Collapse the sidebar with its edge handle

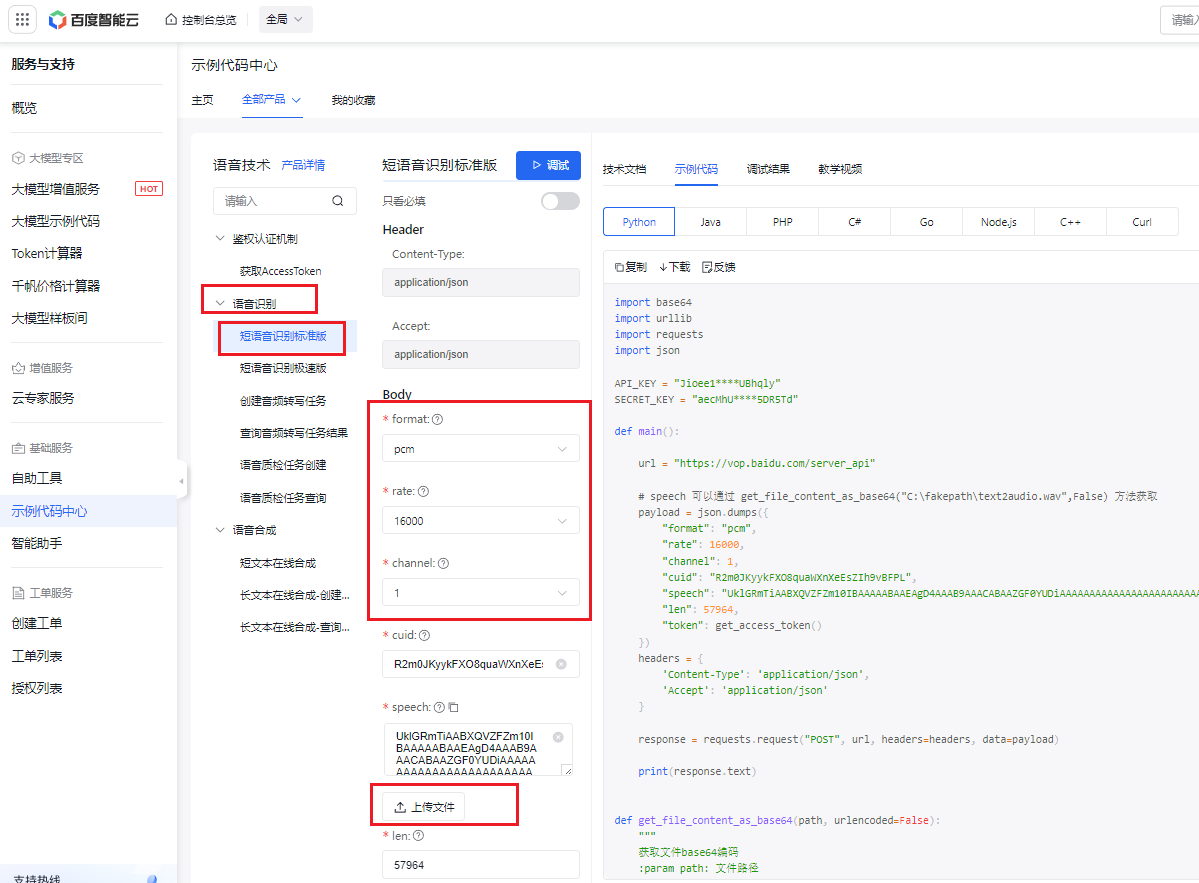click(181, 481)
